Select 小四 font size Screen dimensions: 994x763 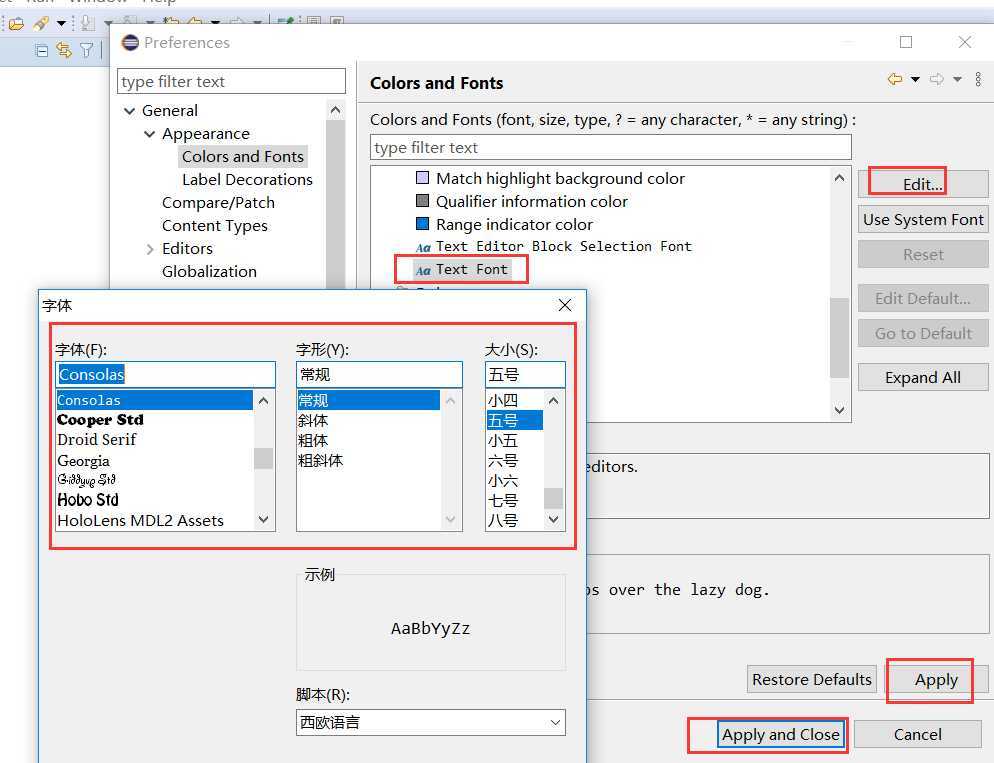[503, 401]
